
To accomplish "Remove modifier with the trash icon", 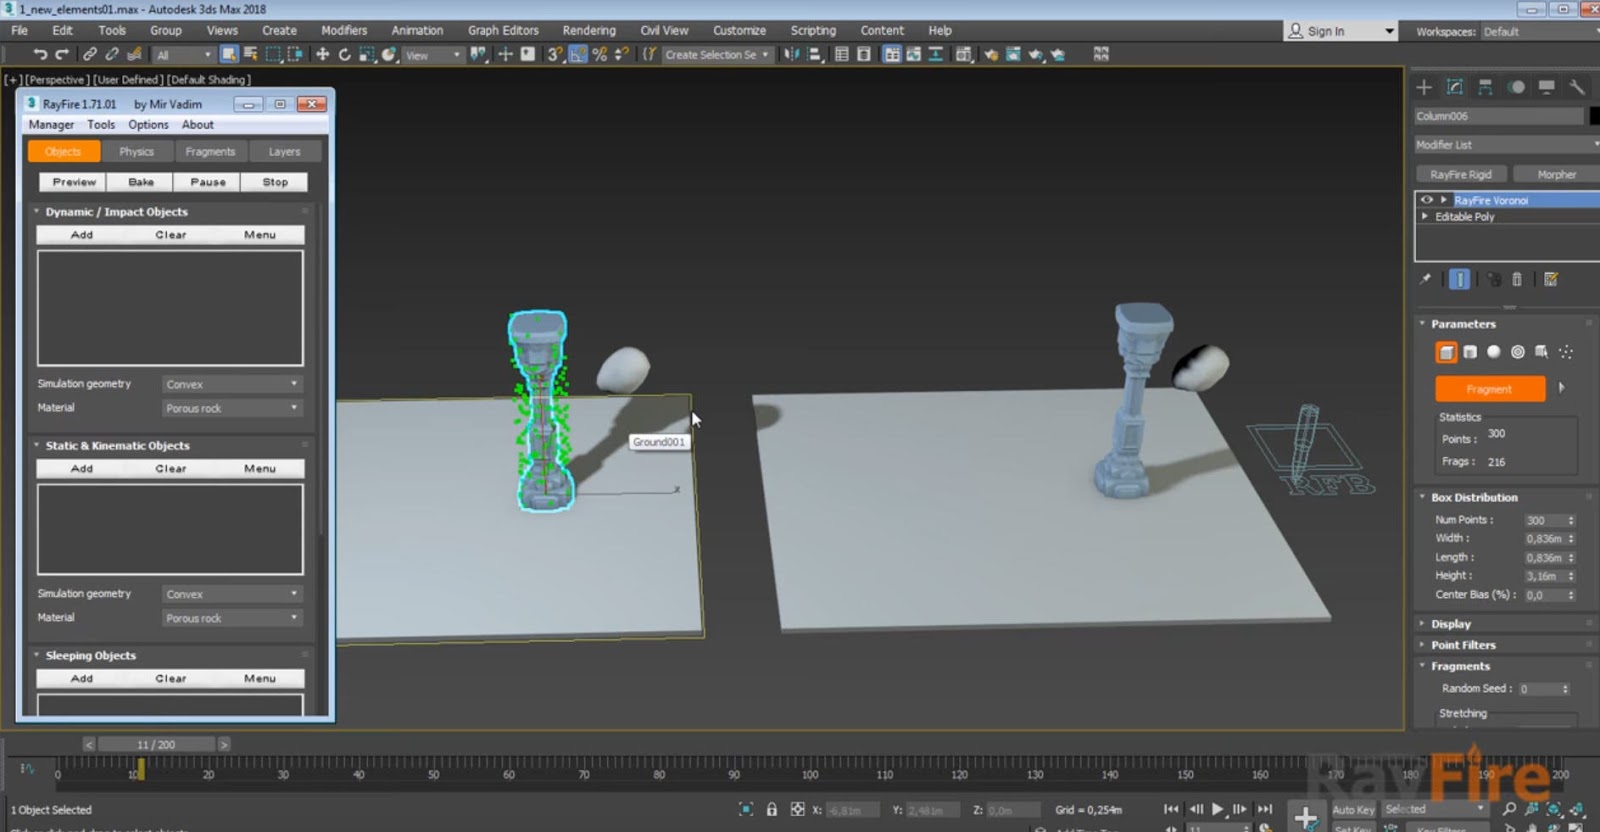I will 1517,280.
